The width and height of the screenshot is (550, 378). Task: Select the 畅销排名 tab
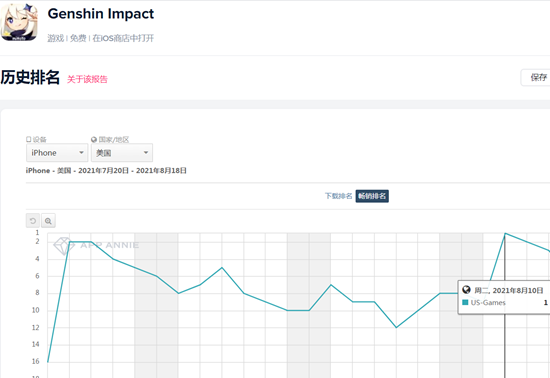click(x=372, y=196)
